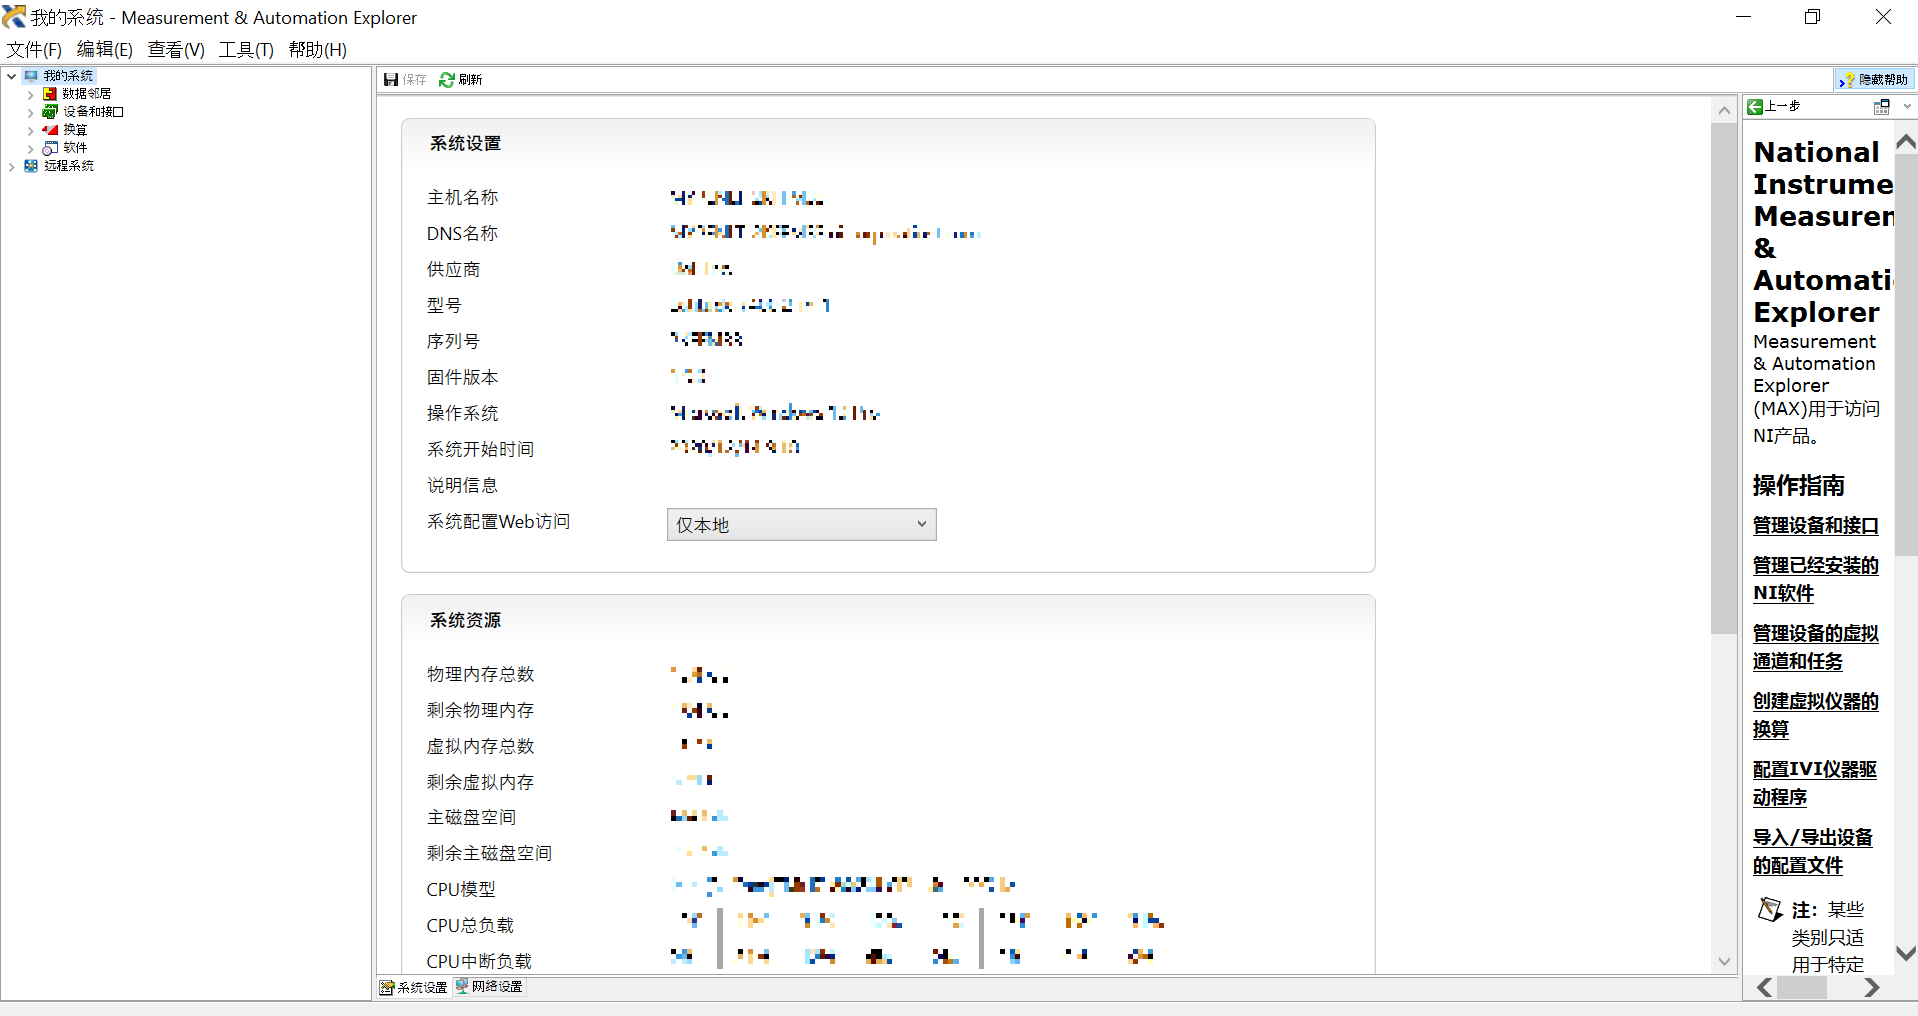Open the 帮助(H) menu
Screen dimensions: 1918x1016
(318, 50)
